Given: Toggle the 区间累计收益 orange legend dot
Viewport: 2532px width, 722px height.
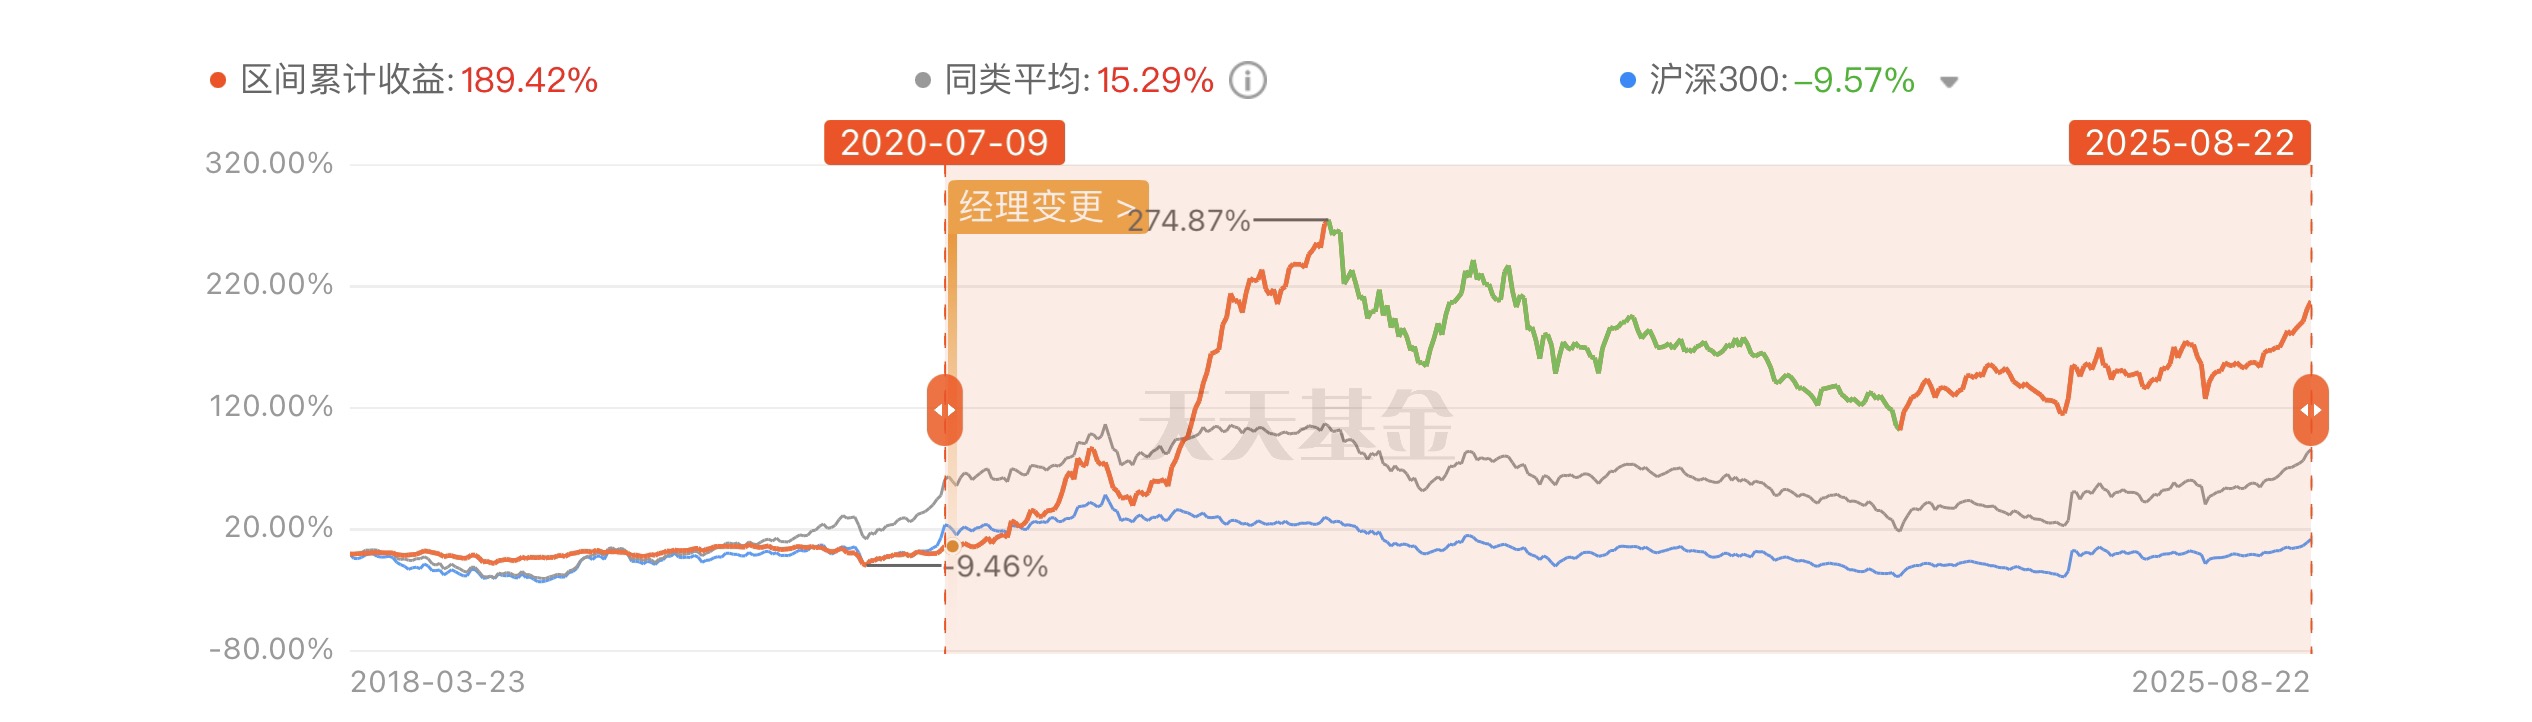Looking at the screenshot, I should click(218, 80).
